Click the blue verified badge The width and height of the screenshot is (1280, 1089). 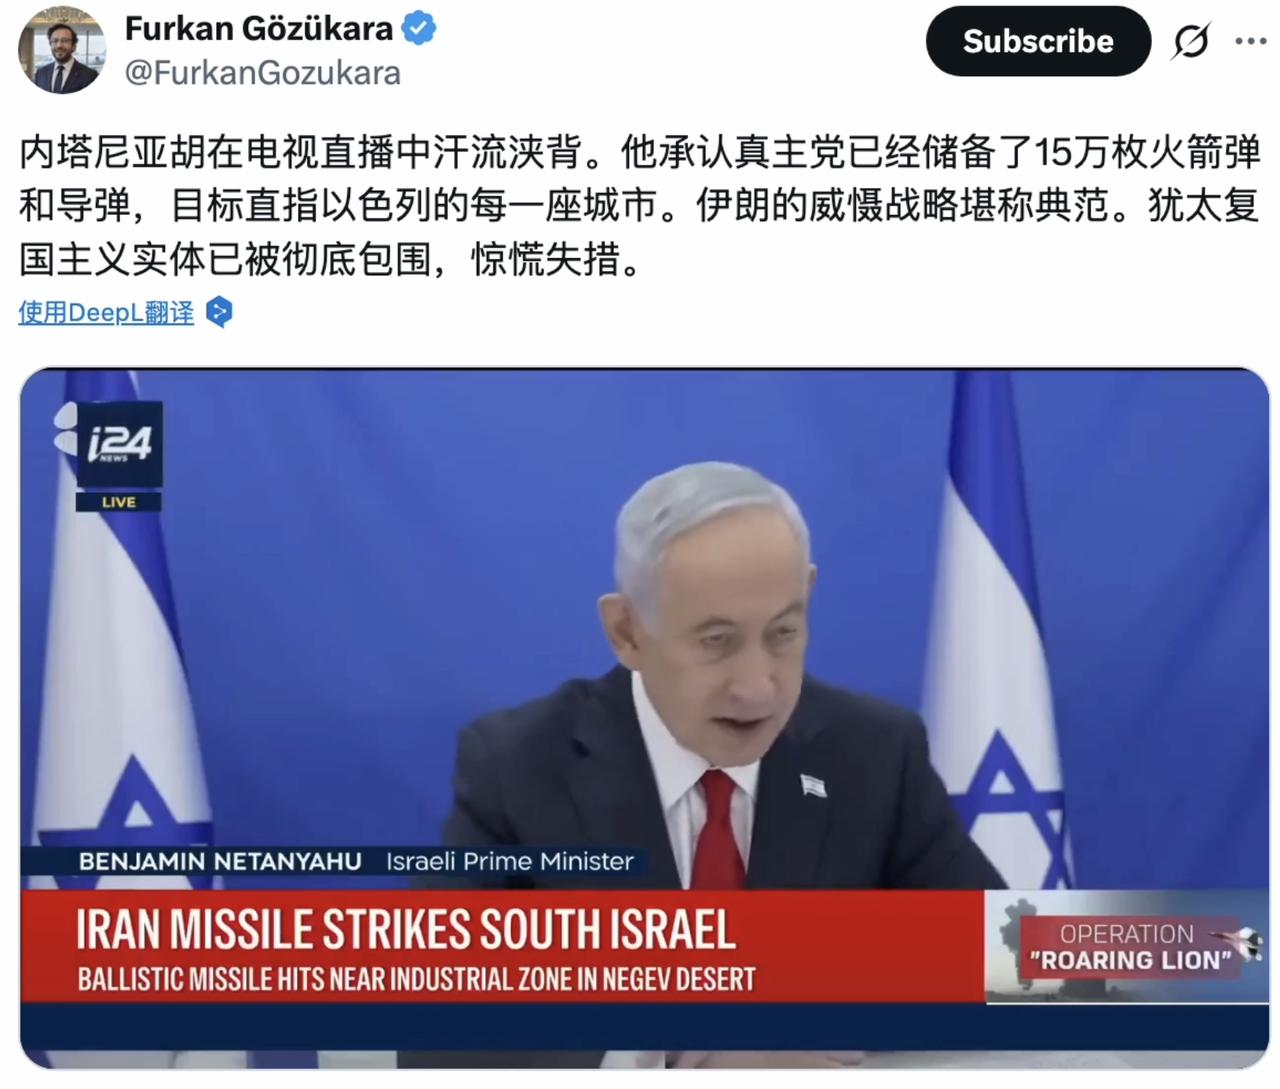click(x=419, y=29)
